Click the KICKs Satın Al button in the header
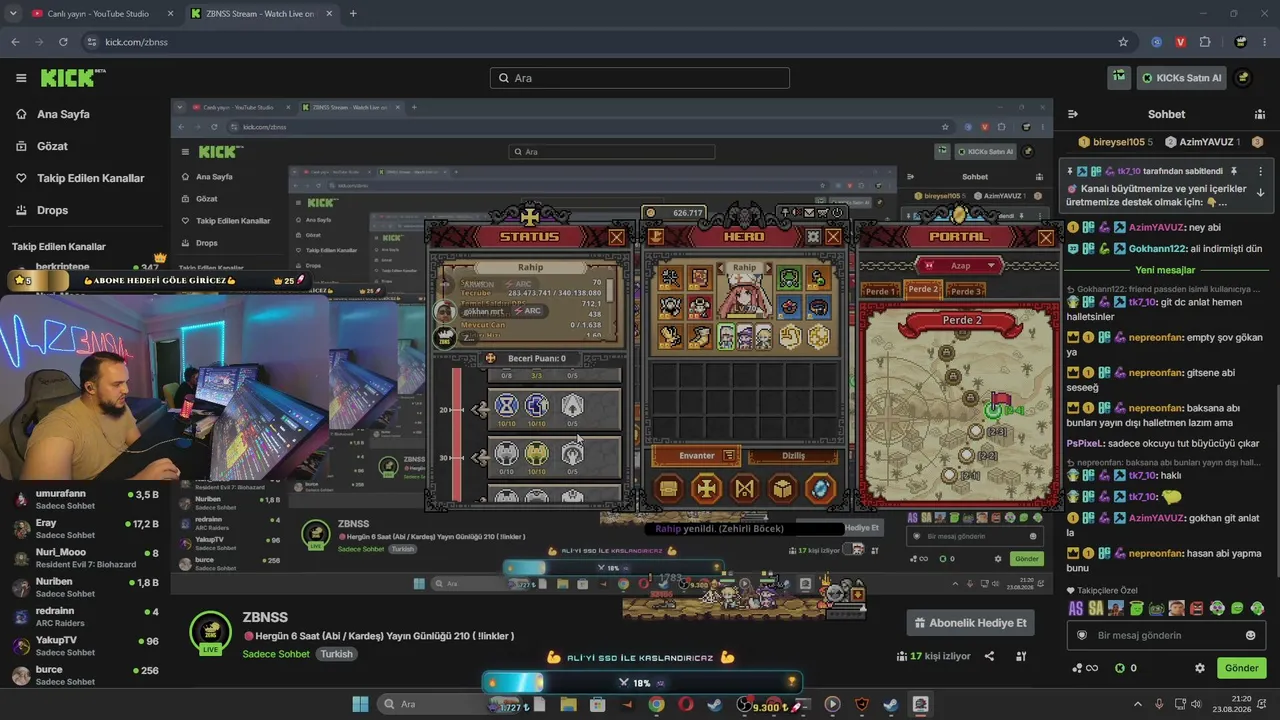 click(x=1182, y=78)
